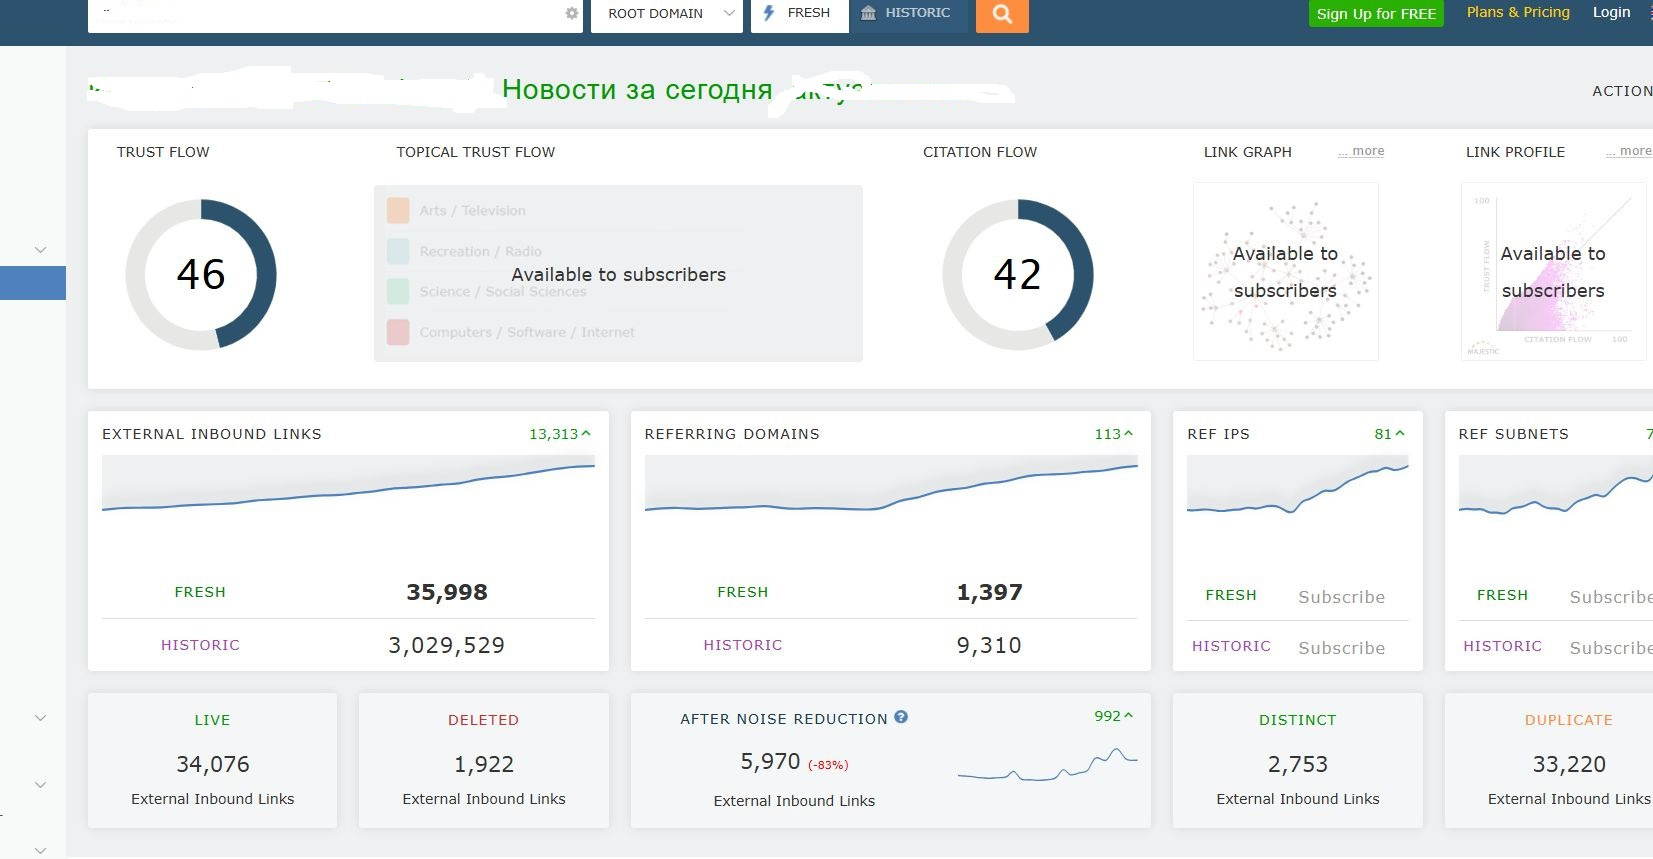The image size is (1653, 859).
Task: Click the 992 noise reduction change indicator
Action: coord(1114,716)
